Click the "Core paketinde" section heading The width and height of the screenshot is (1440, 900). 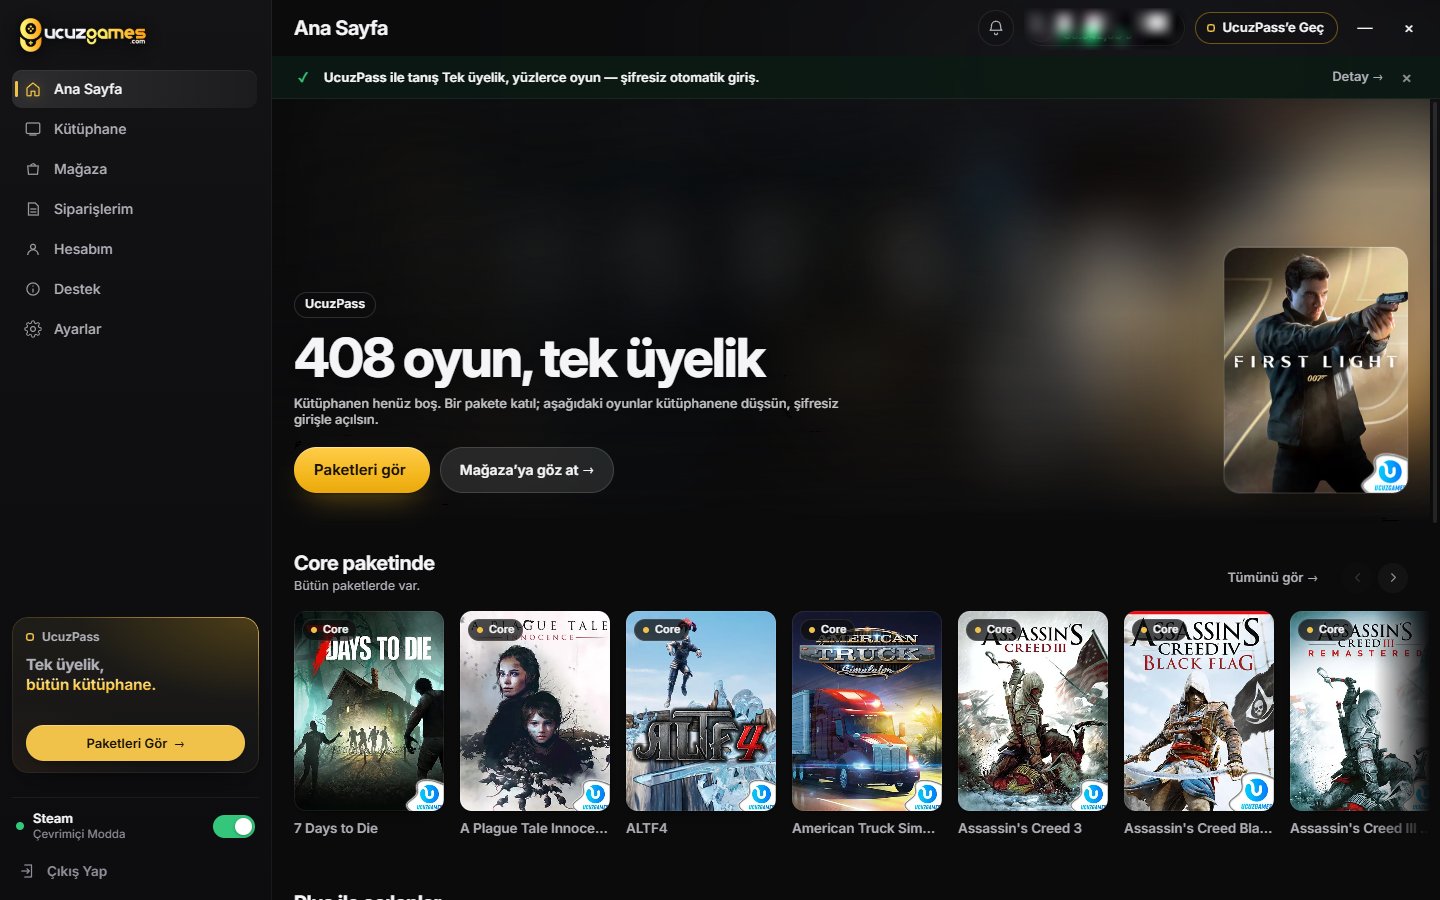pos(364,563)
